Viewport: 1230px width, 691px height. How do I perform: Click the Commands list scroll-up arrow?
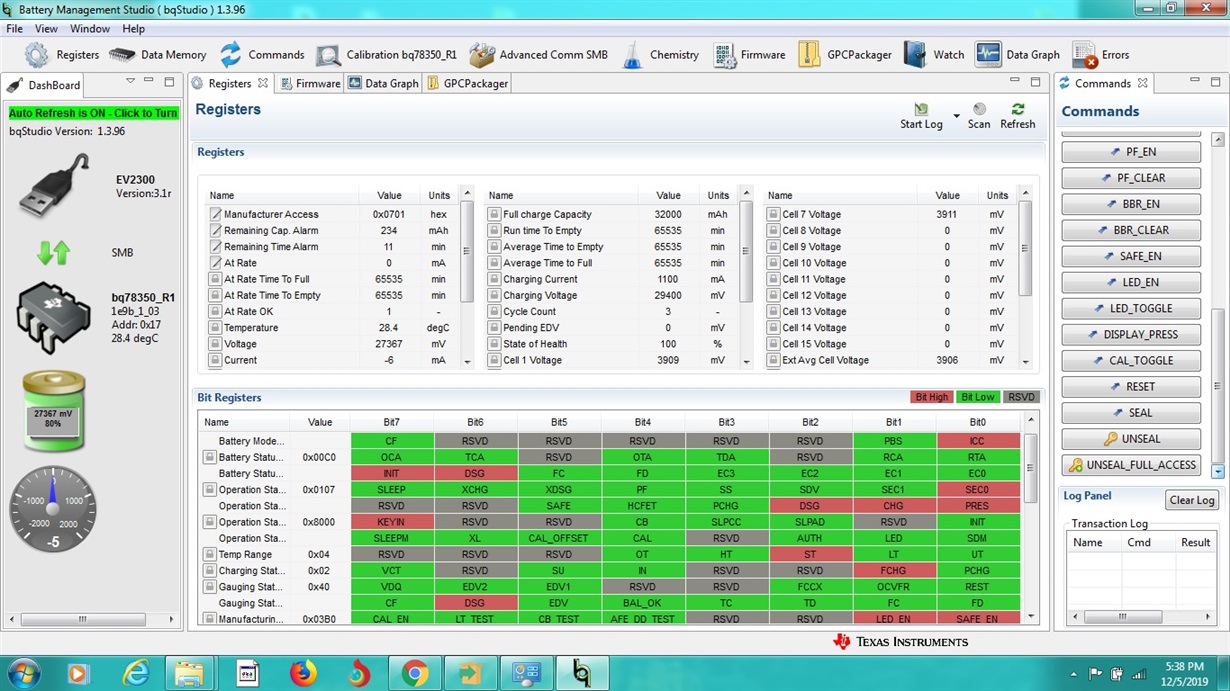[x=1217, y=140]
